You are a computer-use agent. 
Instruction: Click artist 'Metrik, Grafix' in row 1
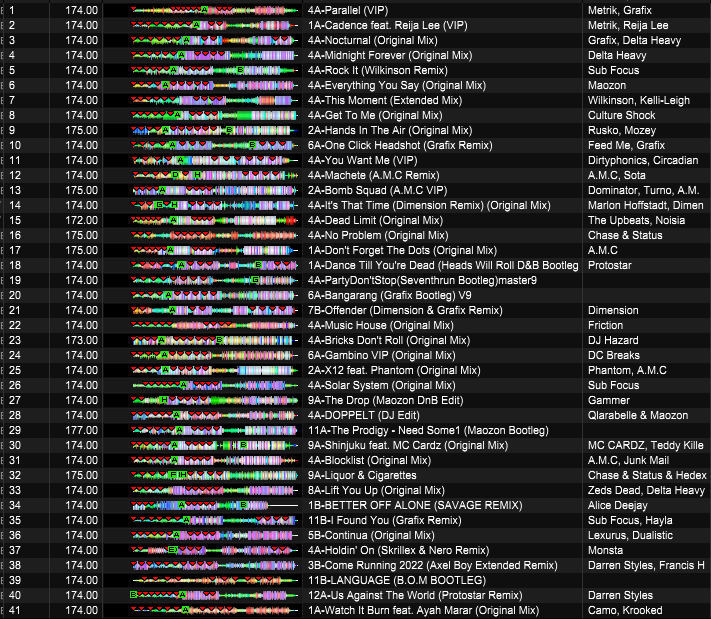click(x=619, y=10)
